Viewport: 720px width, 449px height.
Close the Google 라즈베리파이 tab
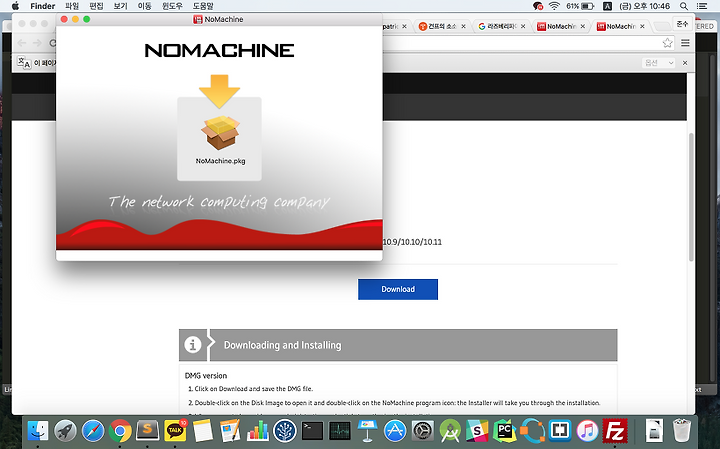(x=523, y=27)
